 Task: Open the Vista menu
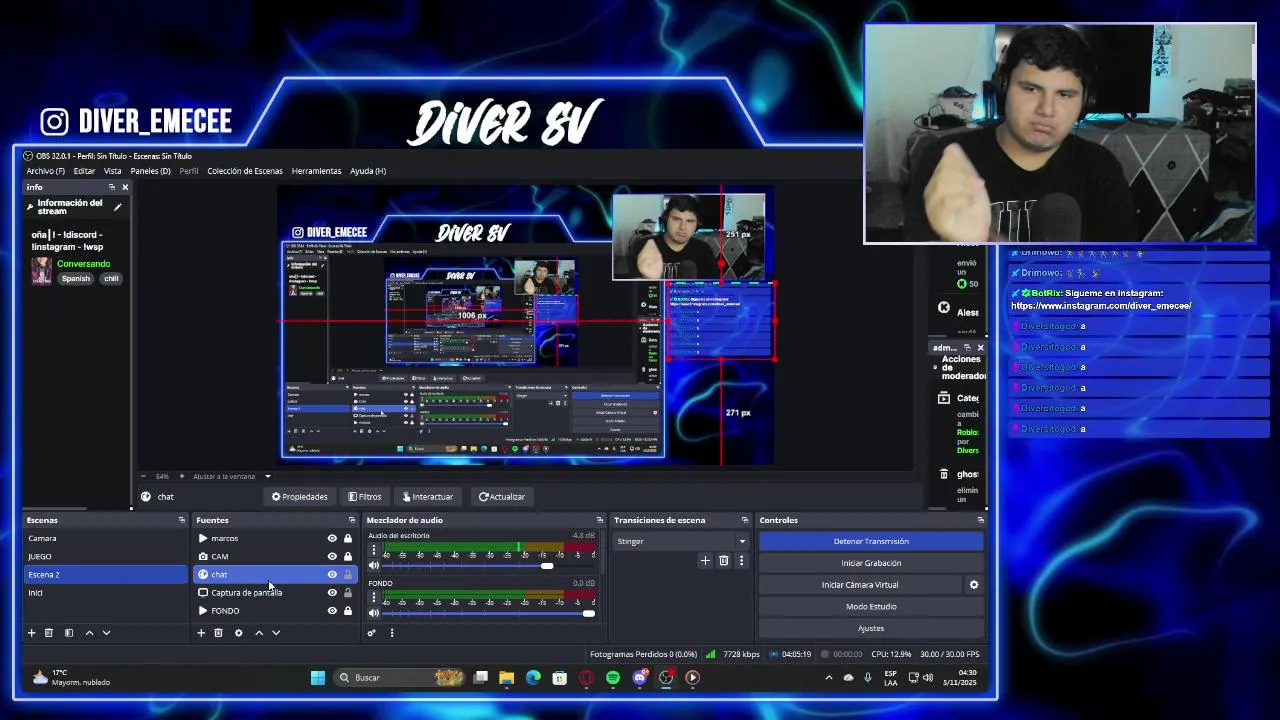click(112, 171)
